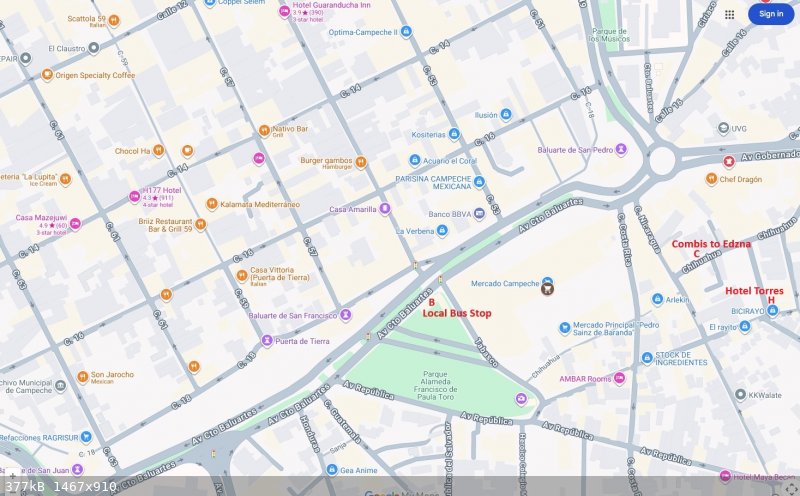This screenshot has width=800, height=496.
Task: Click the Origen Specialty Coffee marker
Action: tap(47, 75)
